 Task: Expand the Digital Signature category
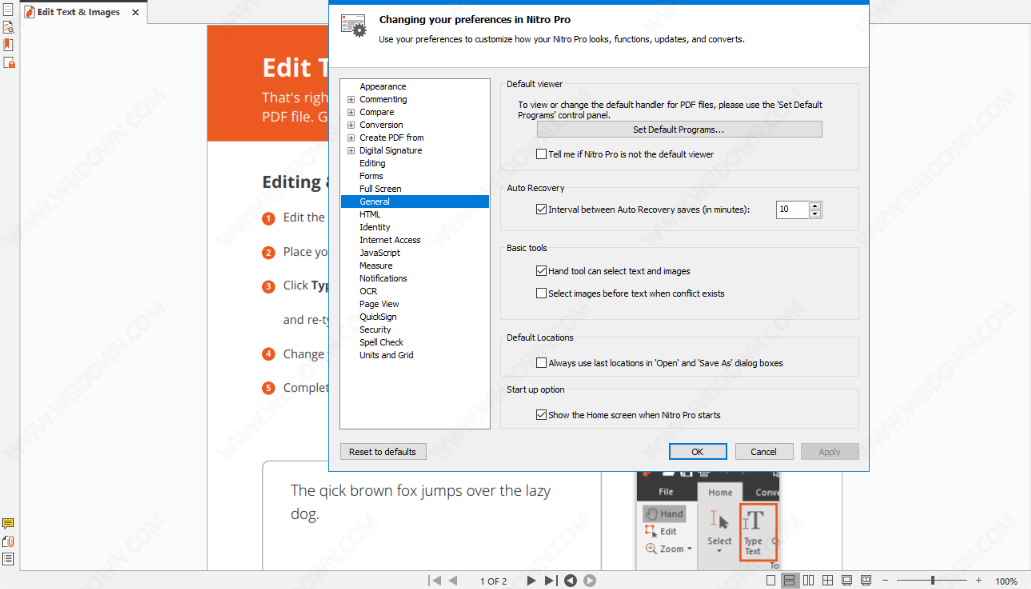click(351, 151)
